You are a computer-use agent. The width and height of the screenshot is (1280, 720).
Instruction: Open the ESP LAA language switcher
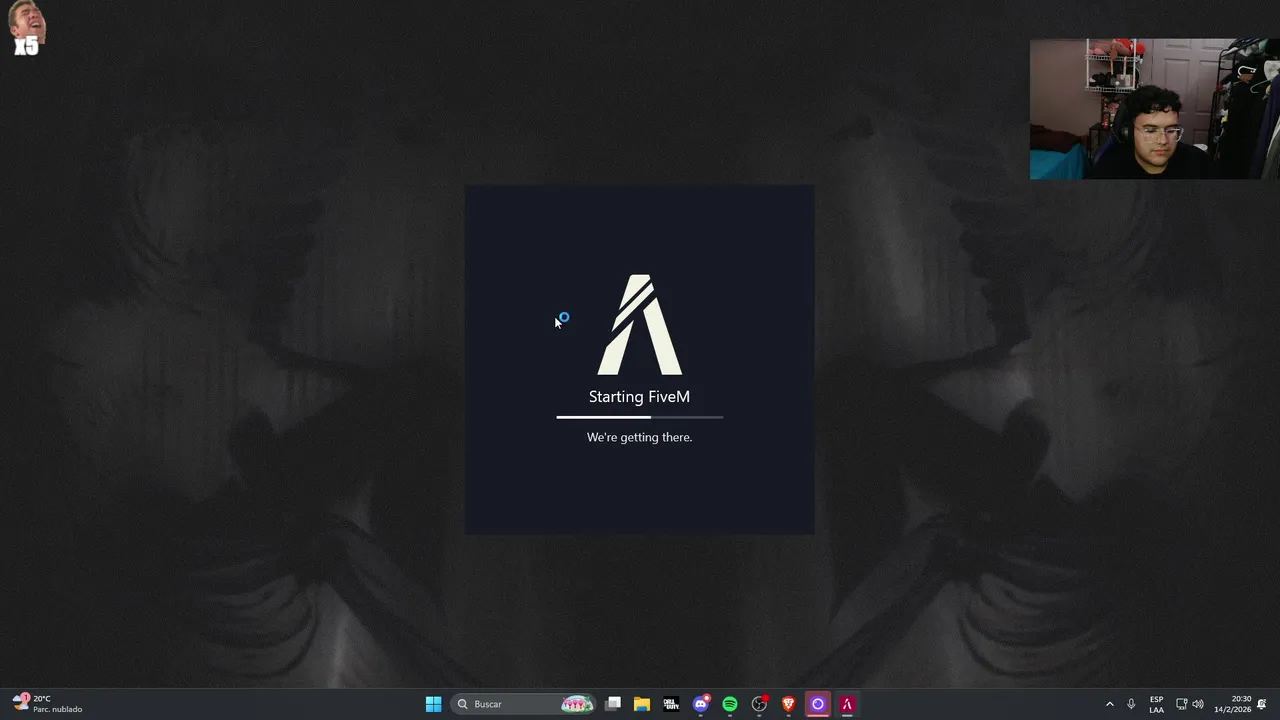1156,704
